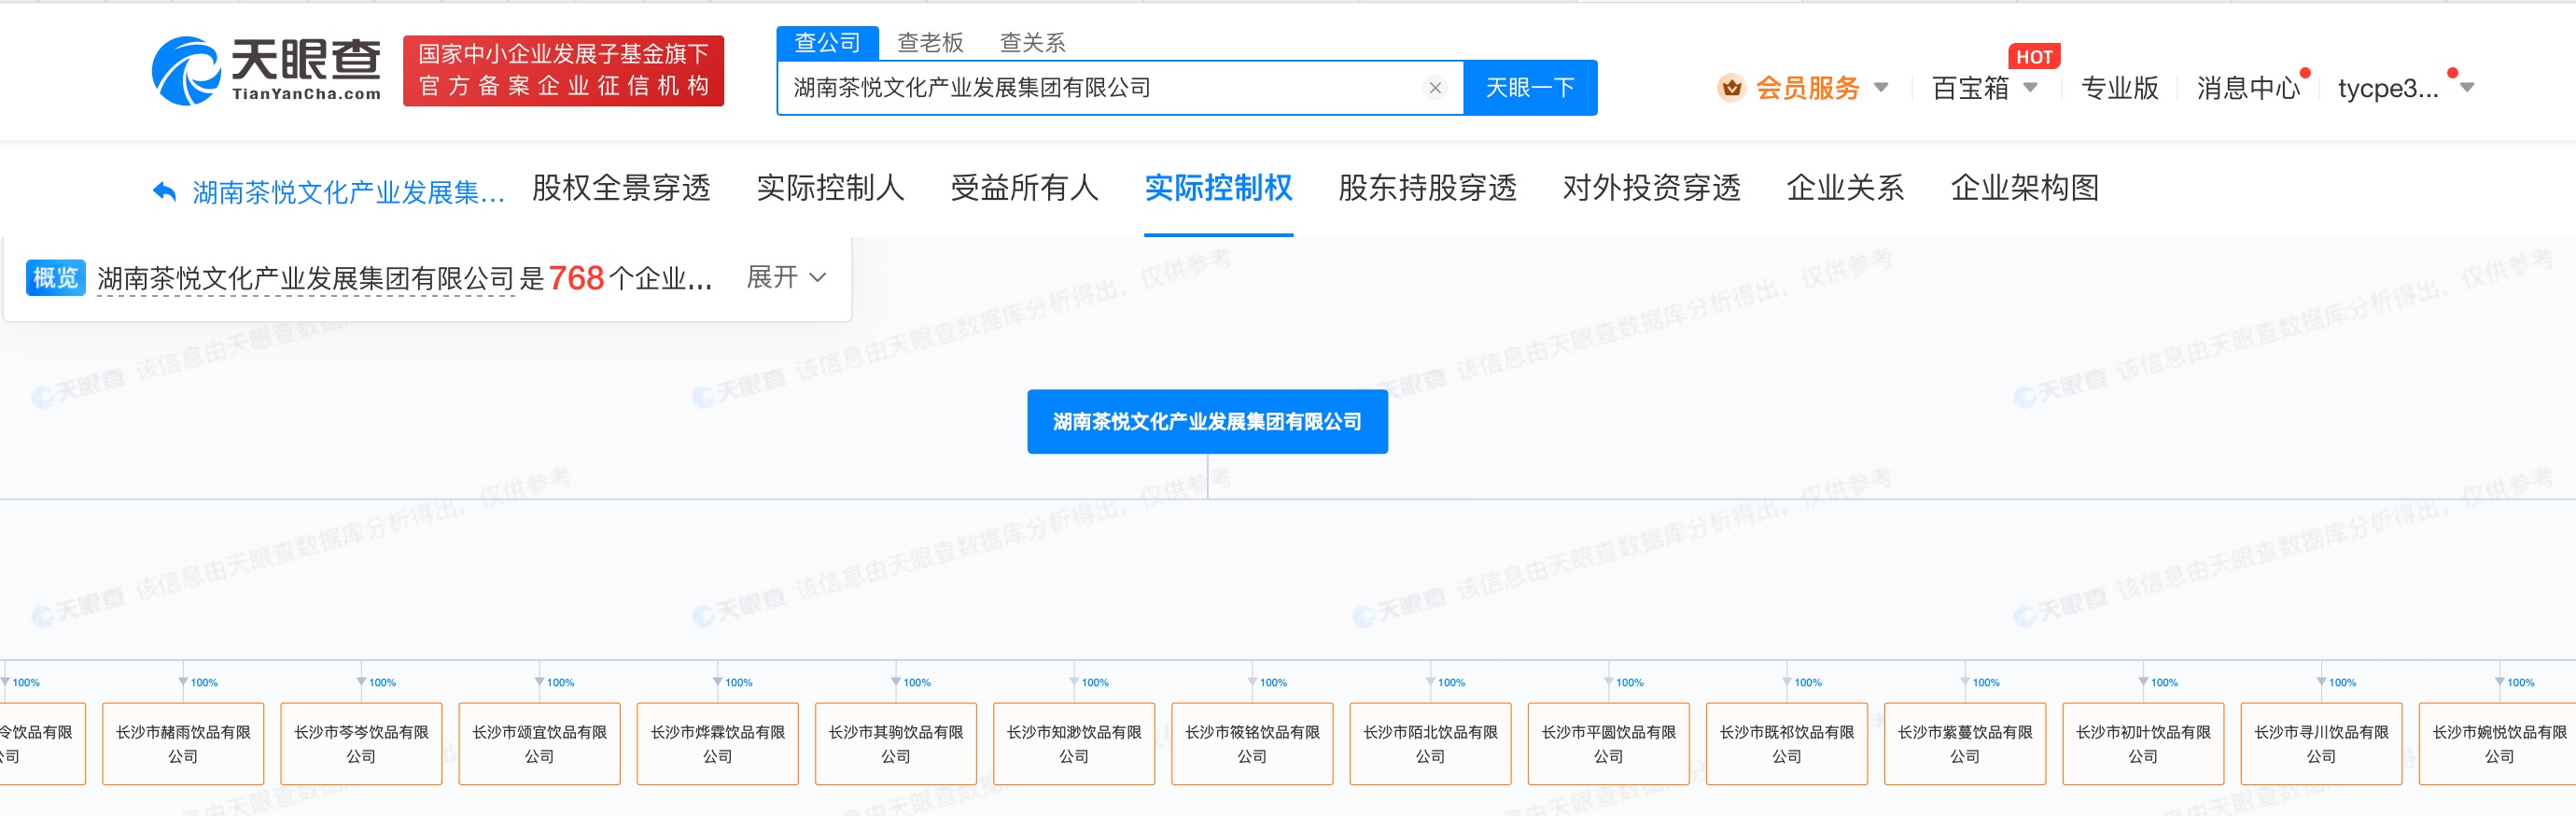Select node 长沙市既祁饮品有限公司
The image size is (2576, 816).
(1786, 743)
